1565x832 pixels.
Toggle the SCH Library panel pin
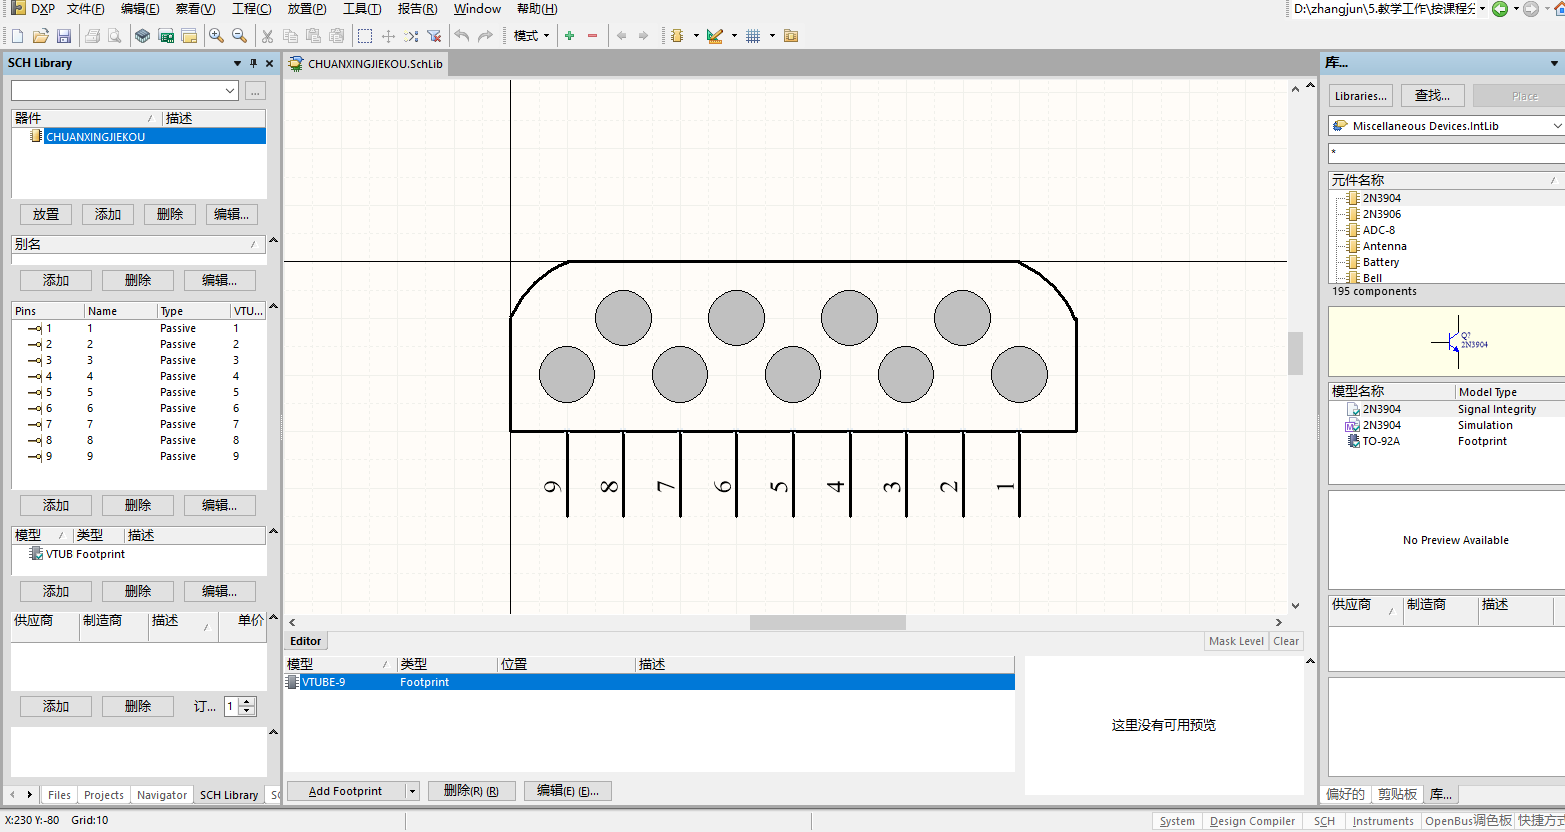tap(253, 63)
